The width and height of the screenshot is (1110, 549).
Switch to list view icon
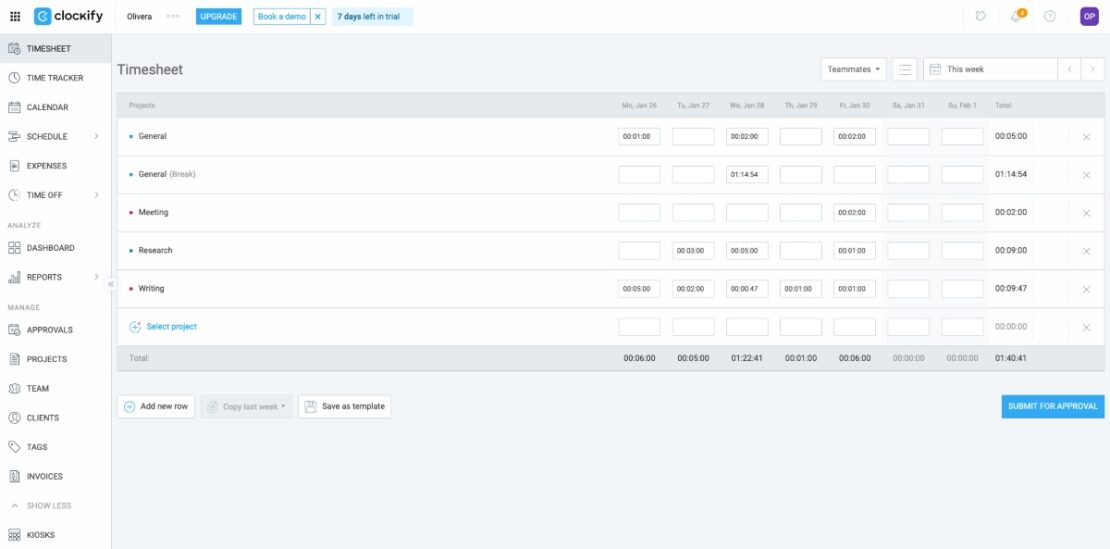click(x=905, y=69)
